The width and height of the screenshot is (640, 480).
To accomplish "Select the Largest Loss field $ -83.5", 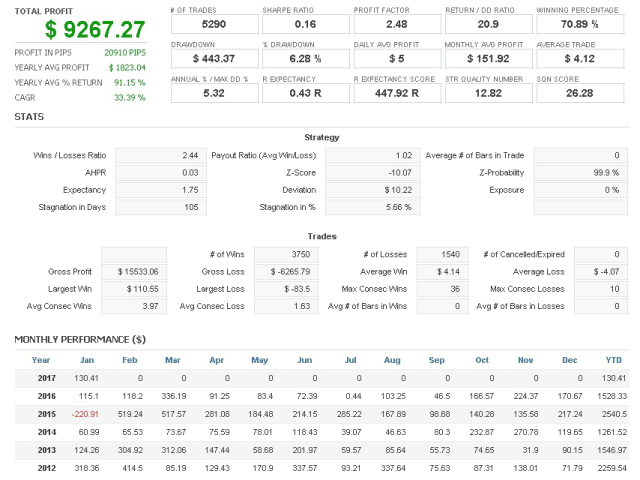I will pyautogui.click(x=286, y=289).
